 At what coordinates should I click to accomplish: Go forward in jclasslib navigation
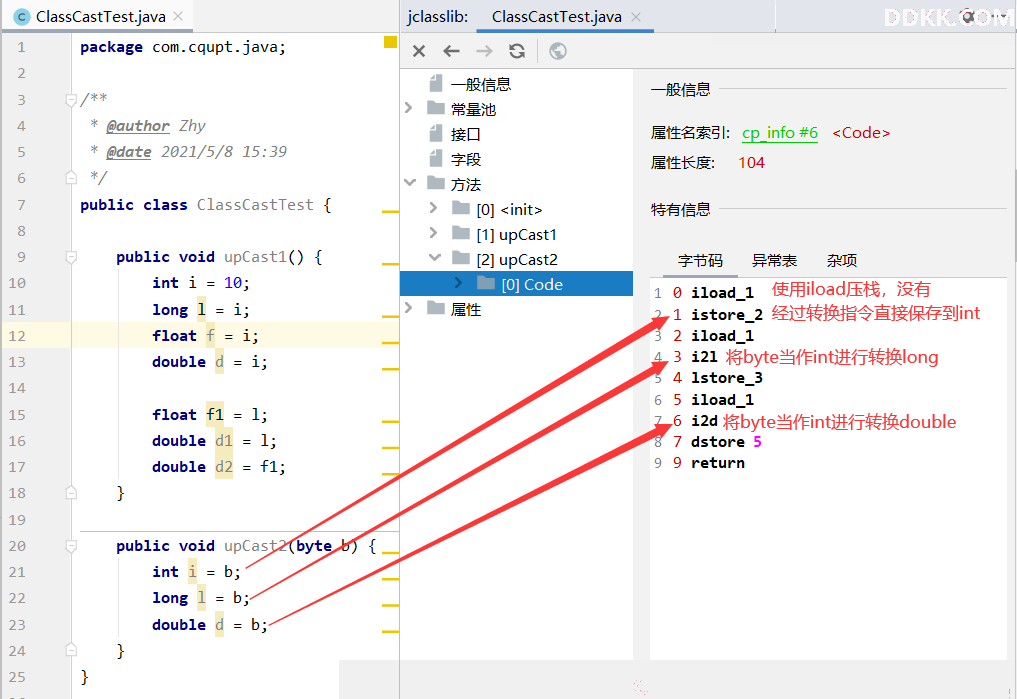click(x=484, y=51)
